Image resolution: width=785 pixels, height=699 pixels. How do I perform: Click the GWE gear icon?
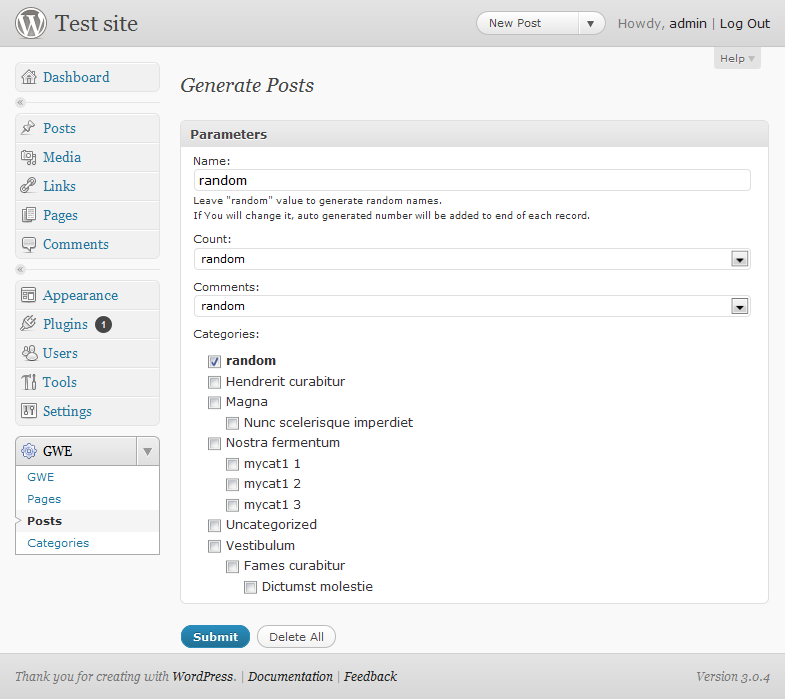[x=29, y=451]
